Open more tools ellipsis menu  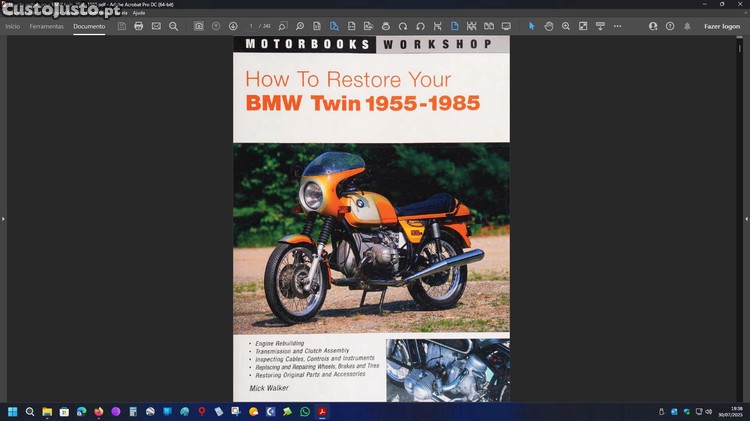point(617,26)
